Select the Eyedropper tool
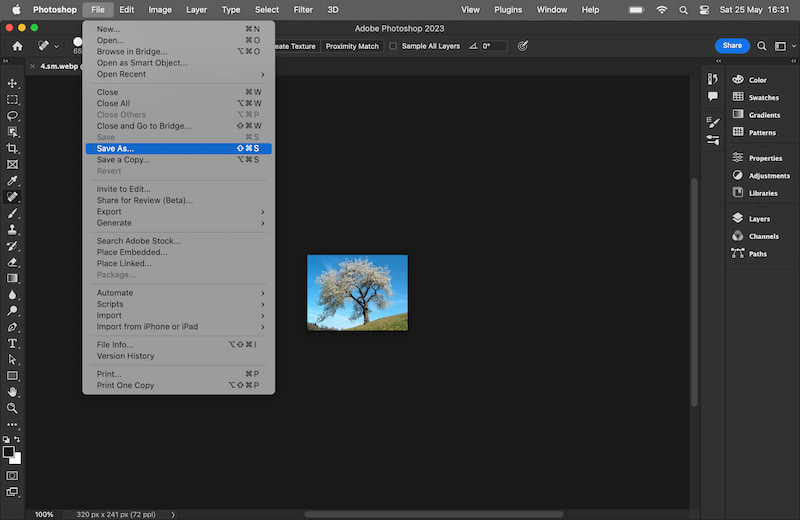800x520 pixels. [12, 181]
